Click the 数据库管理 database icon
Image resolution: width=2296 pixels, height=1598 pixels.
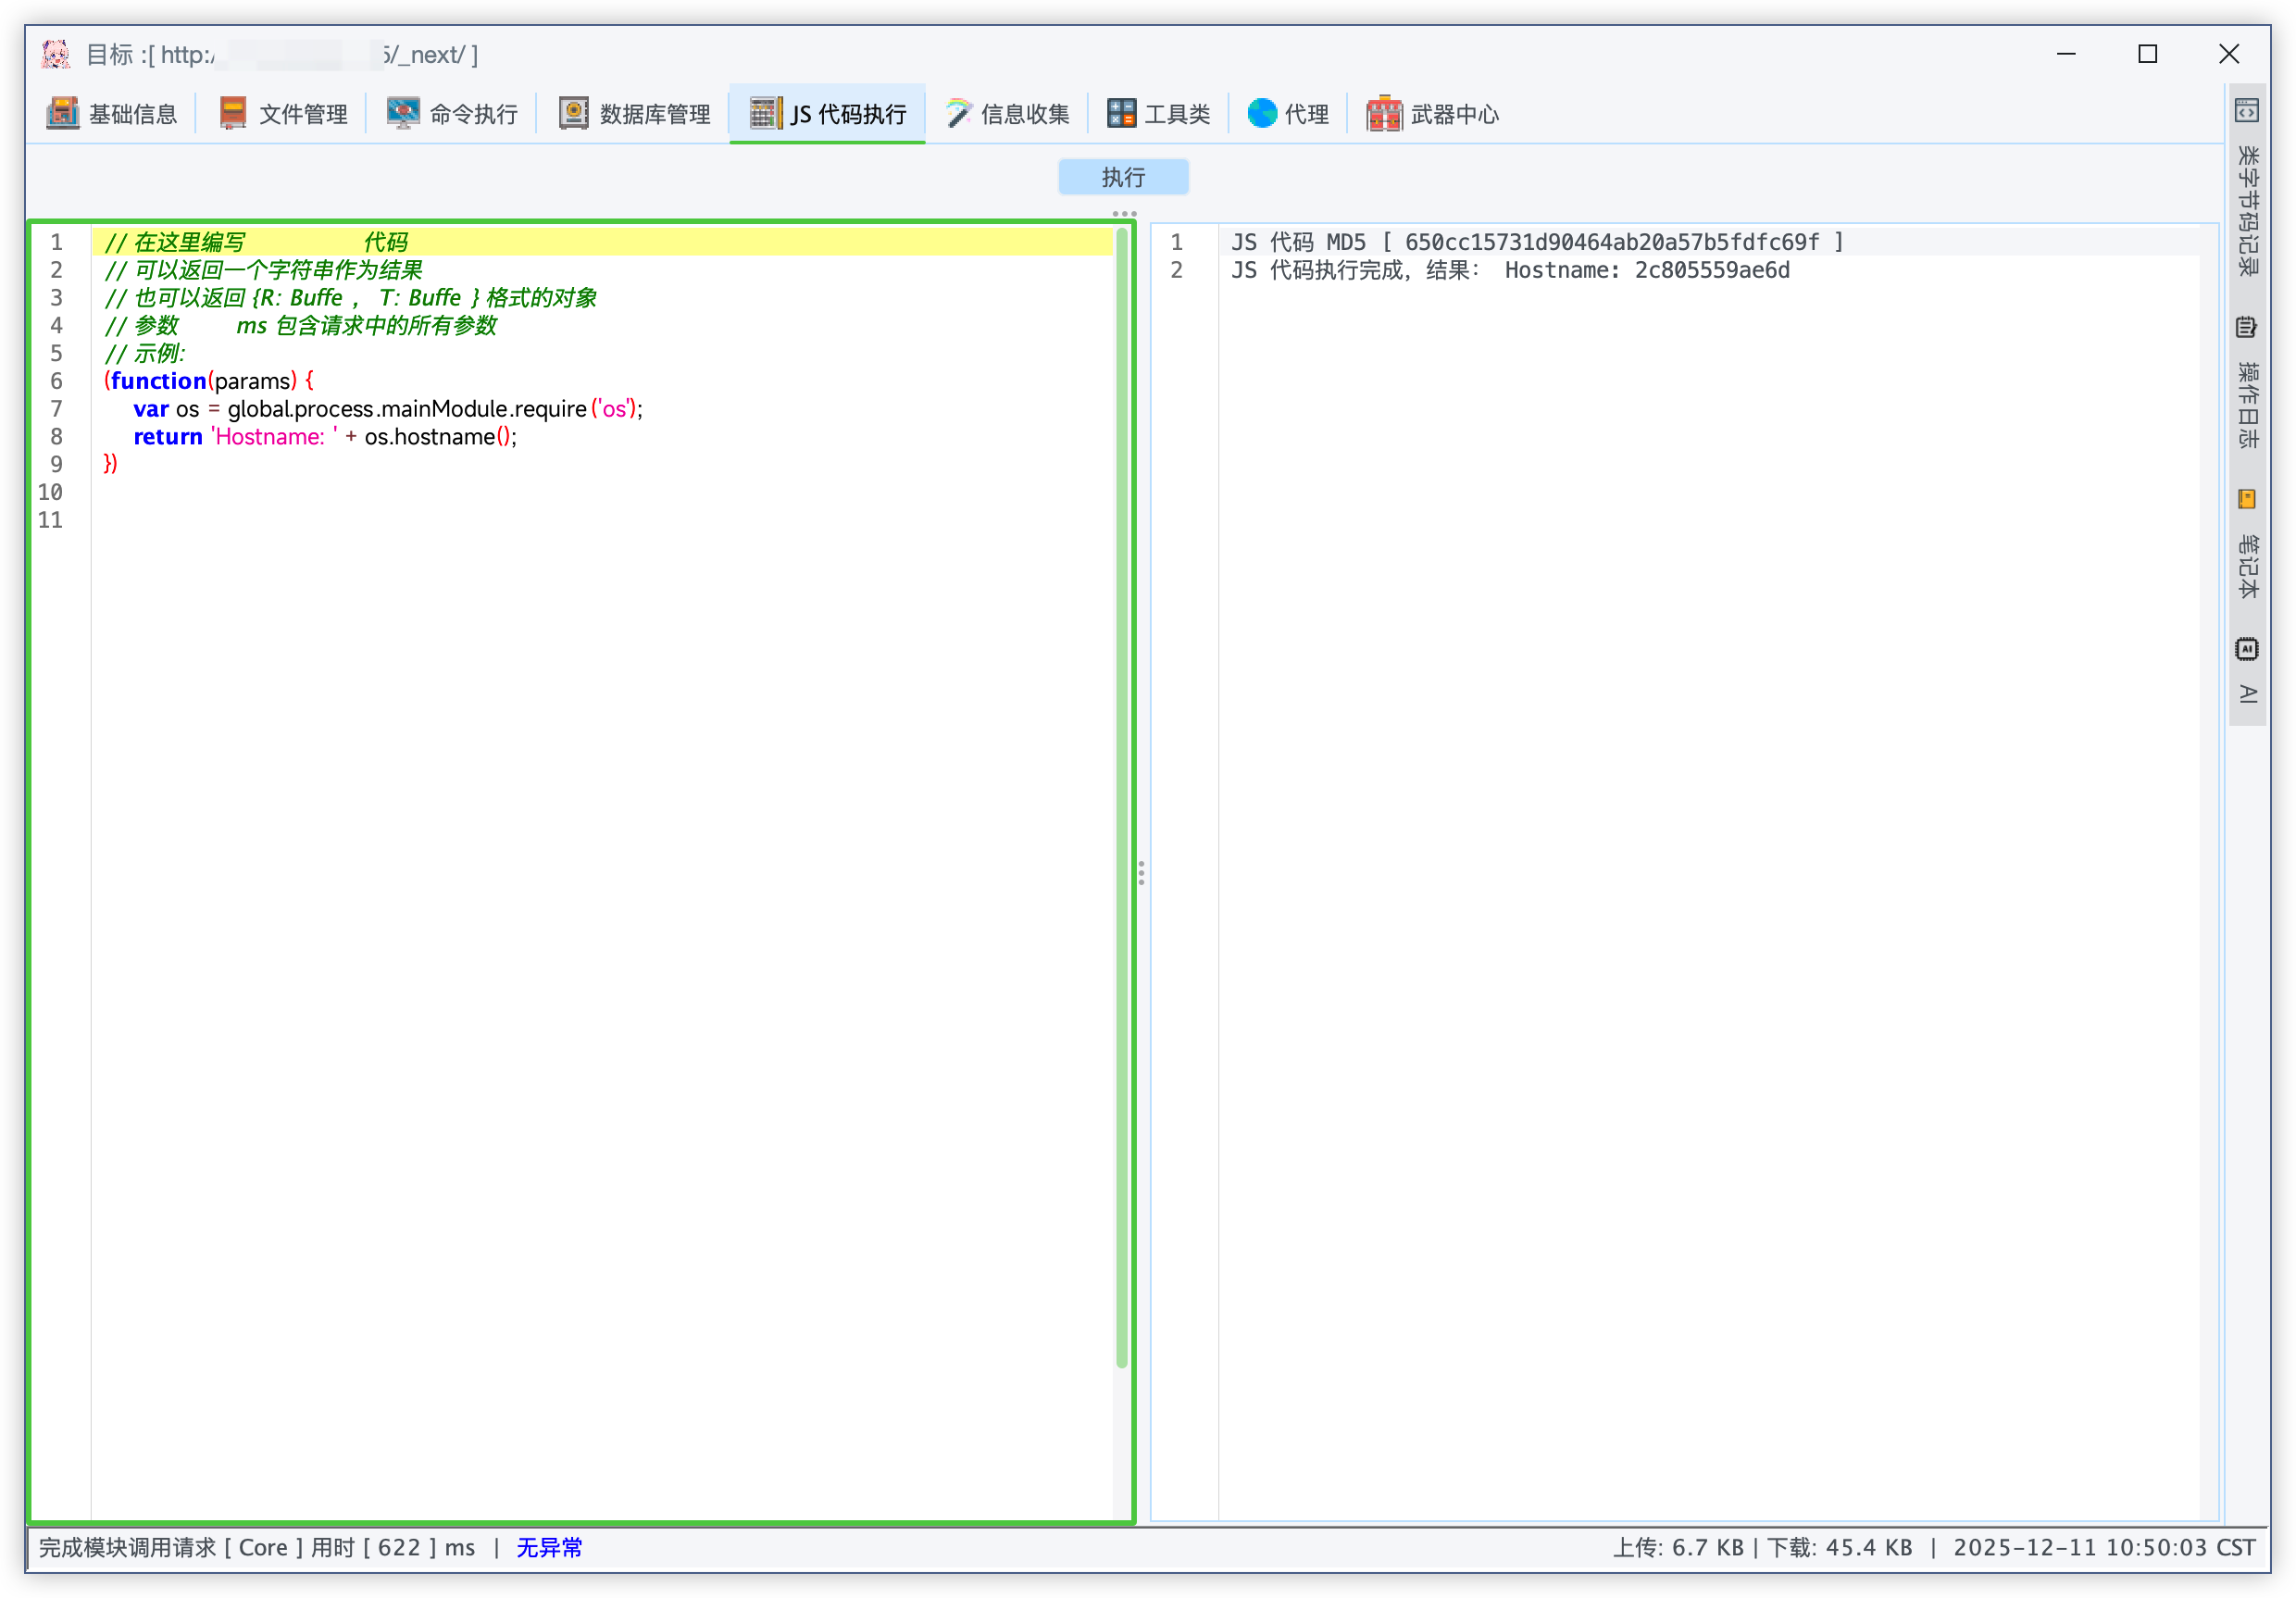pos(573,113)
